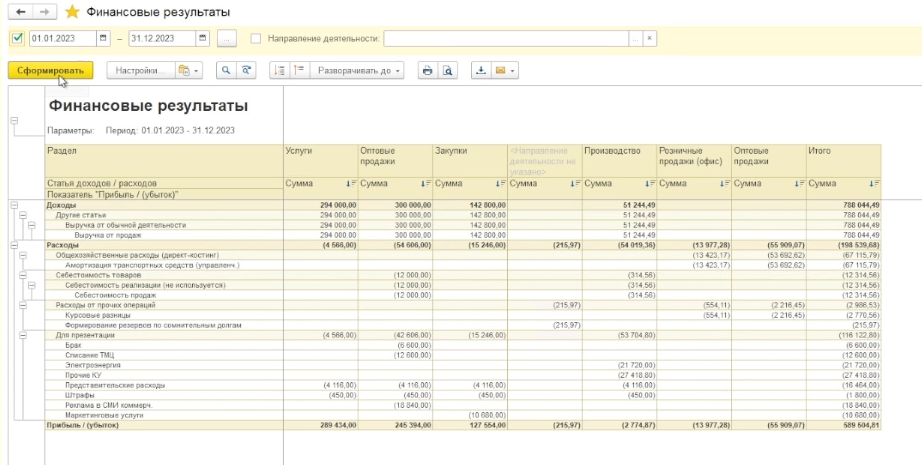Open the Разворачивать до dropdown
This screenshot has height=465, width=922.
point(358,71)
